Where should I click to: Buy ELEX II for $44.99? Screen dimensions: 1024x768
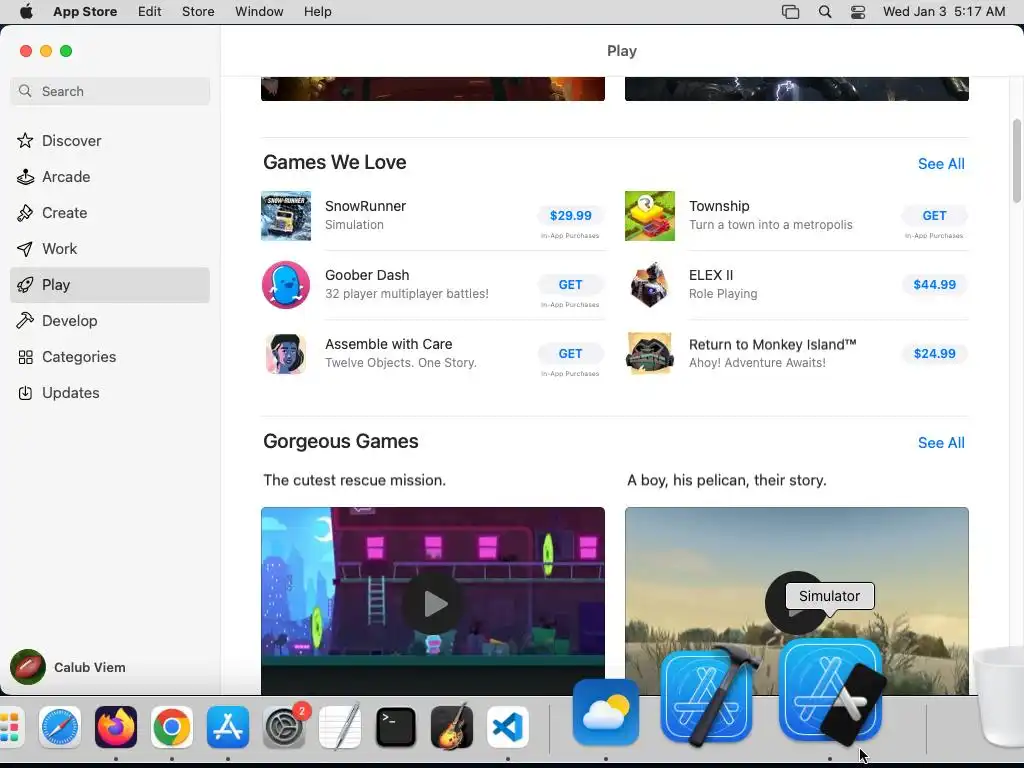935,285
